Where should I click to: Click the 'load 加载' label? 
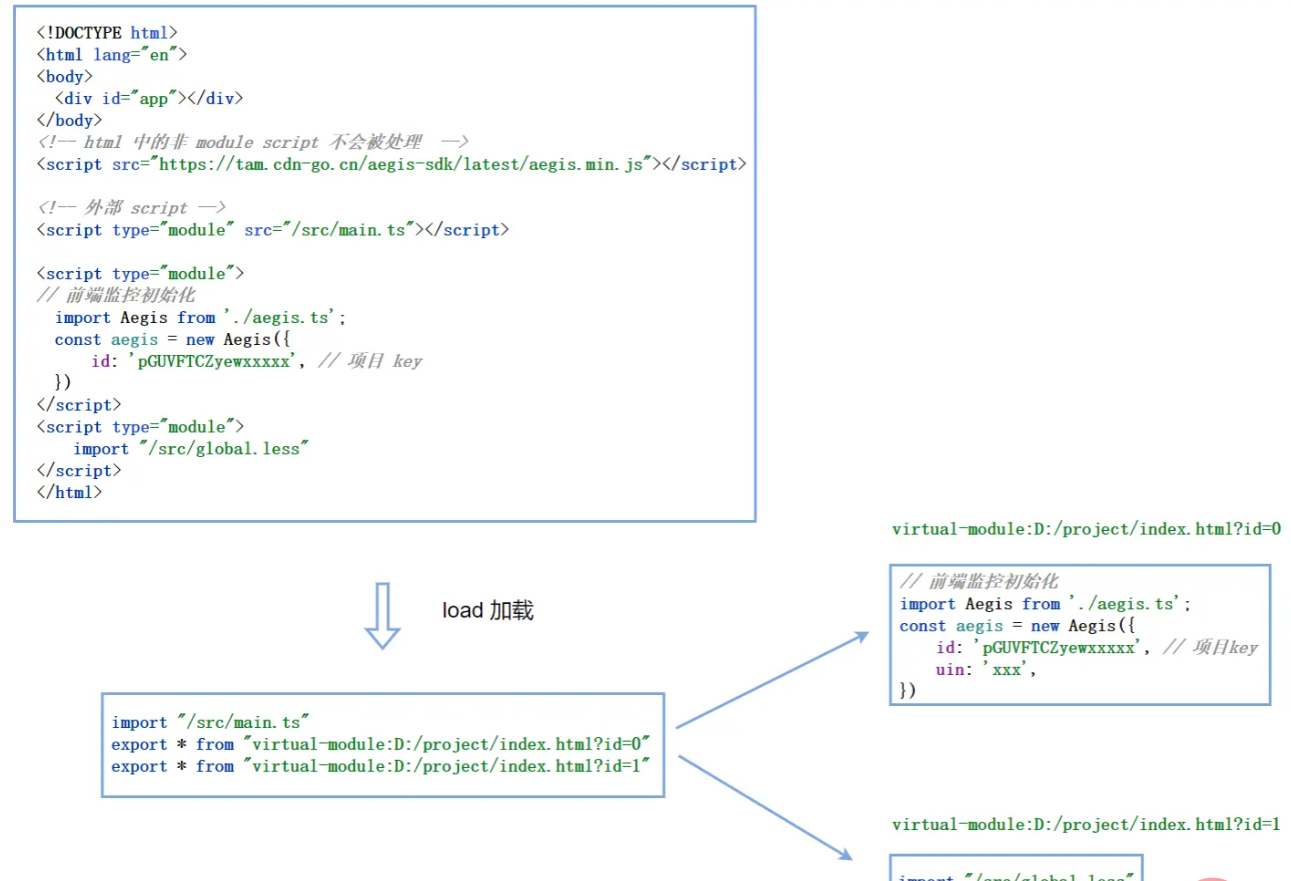click(488, 610)
